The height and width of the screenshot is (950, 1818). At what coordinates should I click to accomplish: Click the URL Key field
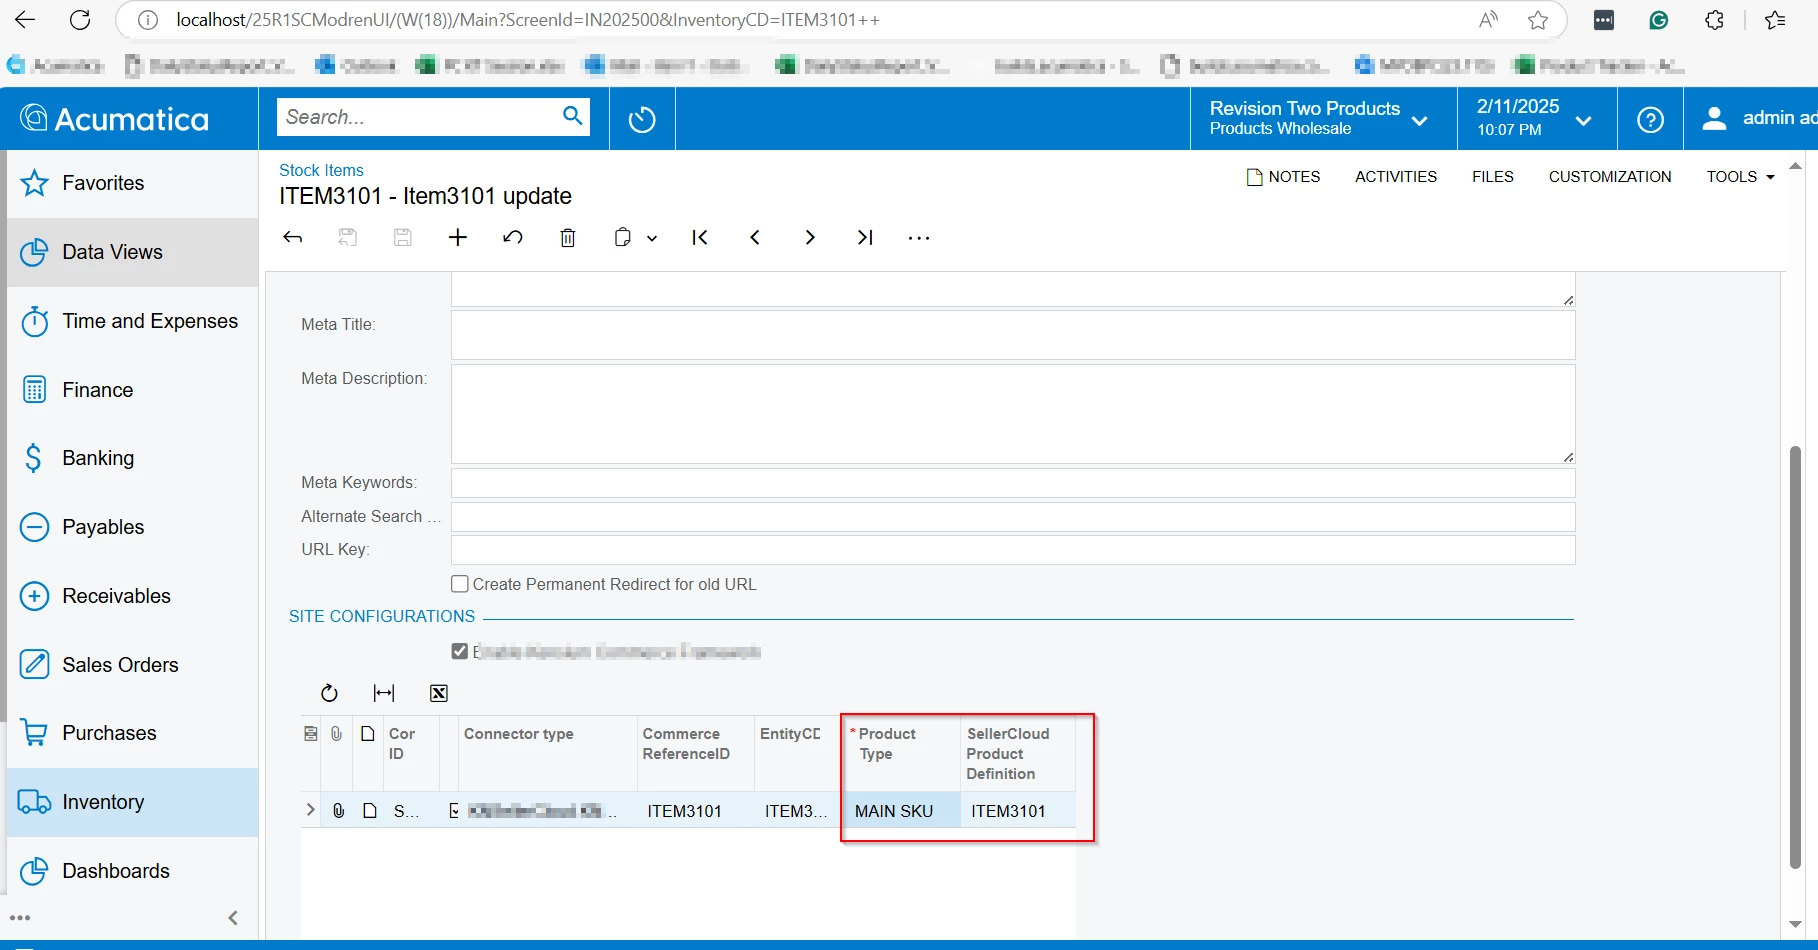[1013, 550]
